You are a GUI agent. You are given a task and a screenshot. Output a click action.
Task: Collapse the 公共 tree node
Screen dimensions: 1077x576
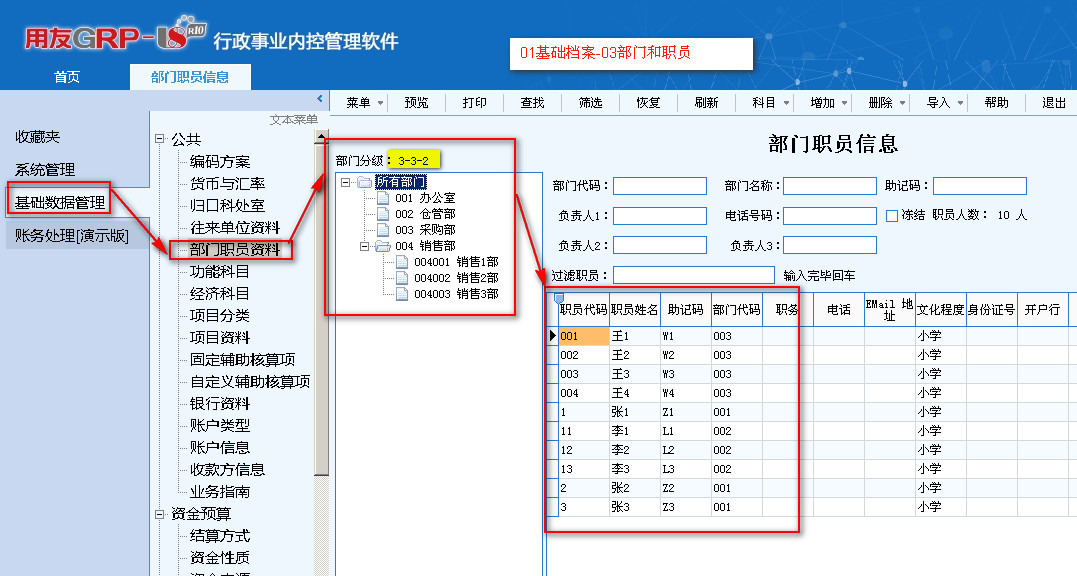[x=159, y=139]
